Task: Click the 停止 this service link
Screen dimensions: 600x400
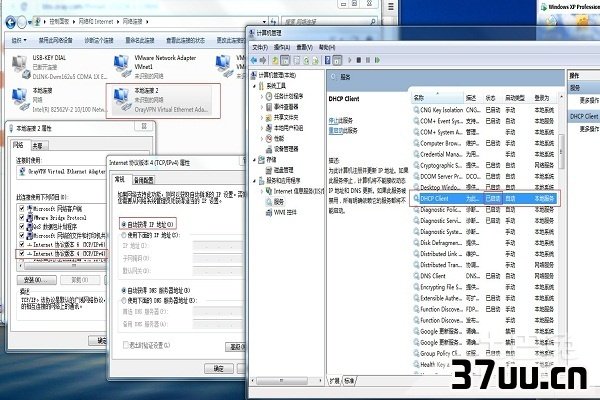Action: coord(334,120)
